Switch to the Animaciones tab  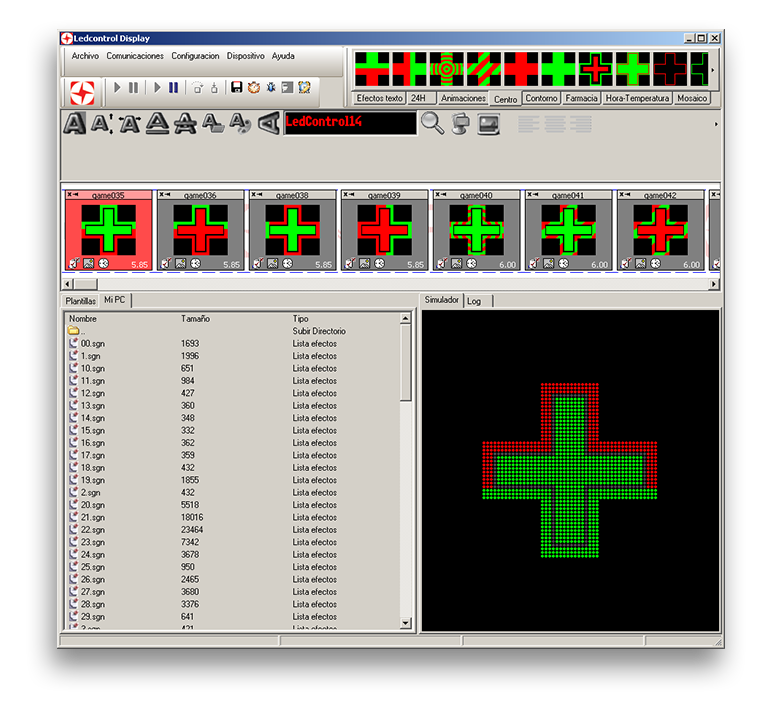(x=463, y=99)
